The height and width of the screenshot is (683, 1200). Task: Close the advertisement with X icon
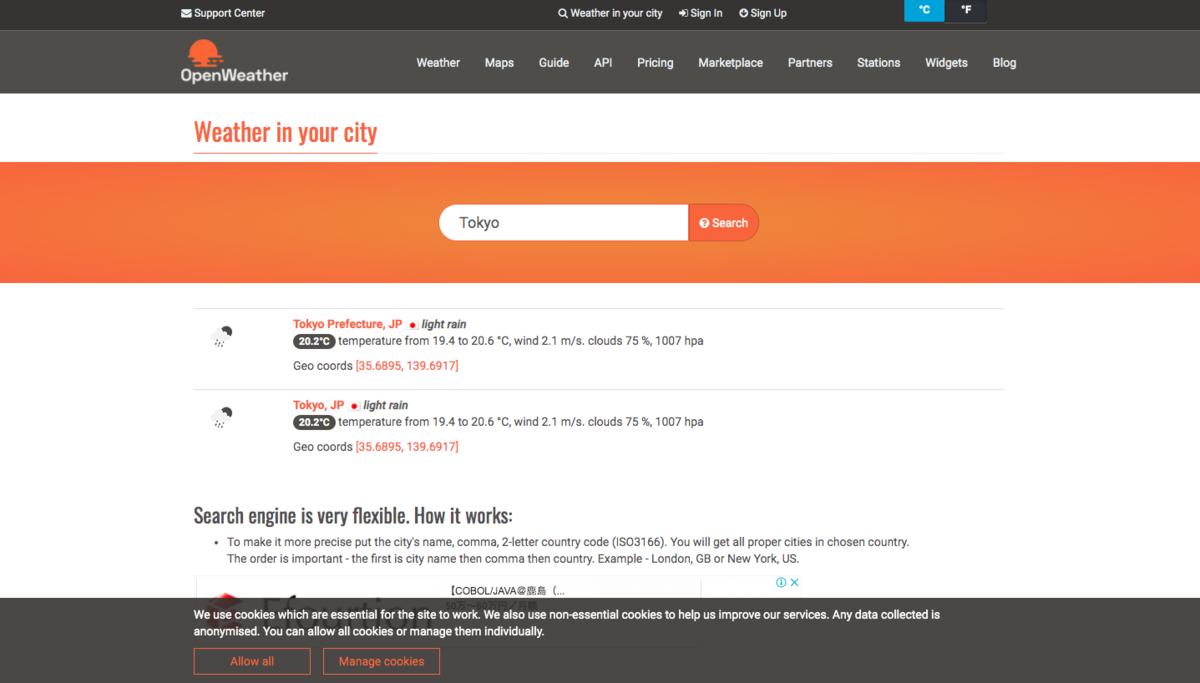(795, 582)
